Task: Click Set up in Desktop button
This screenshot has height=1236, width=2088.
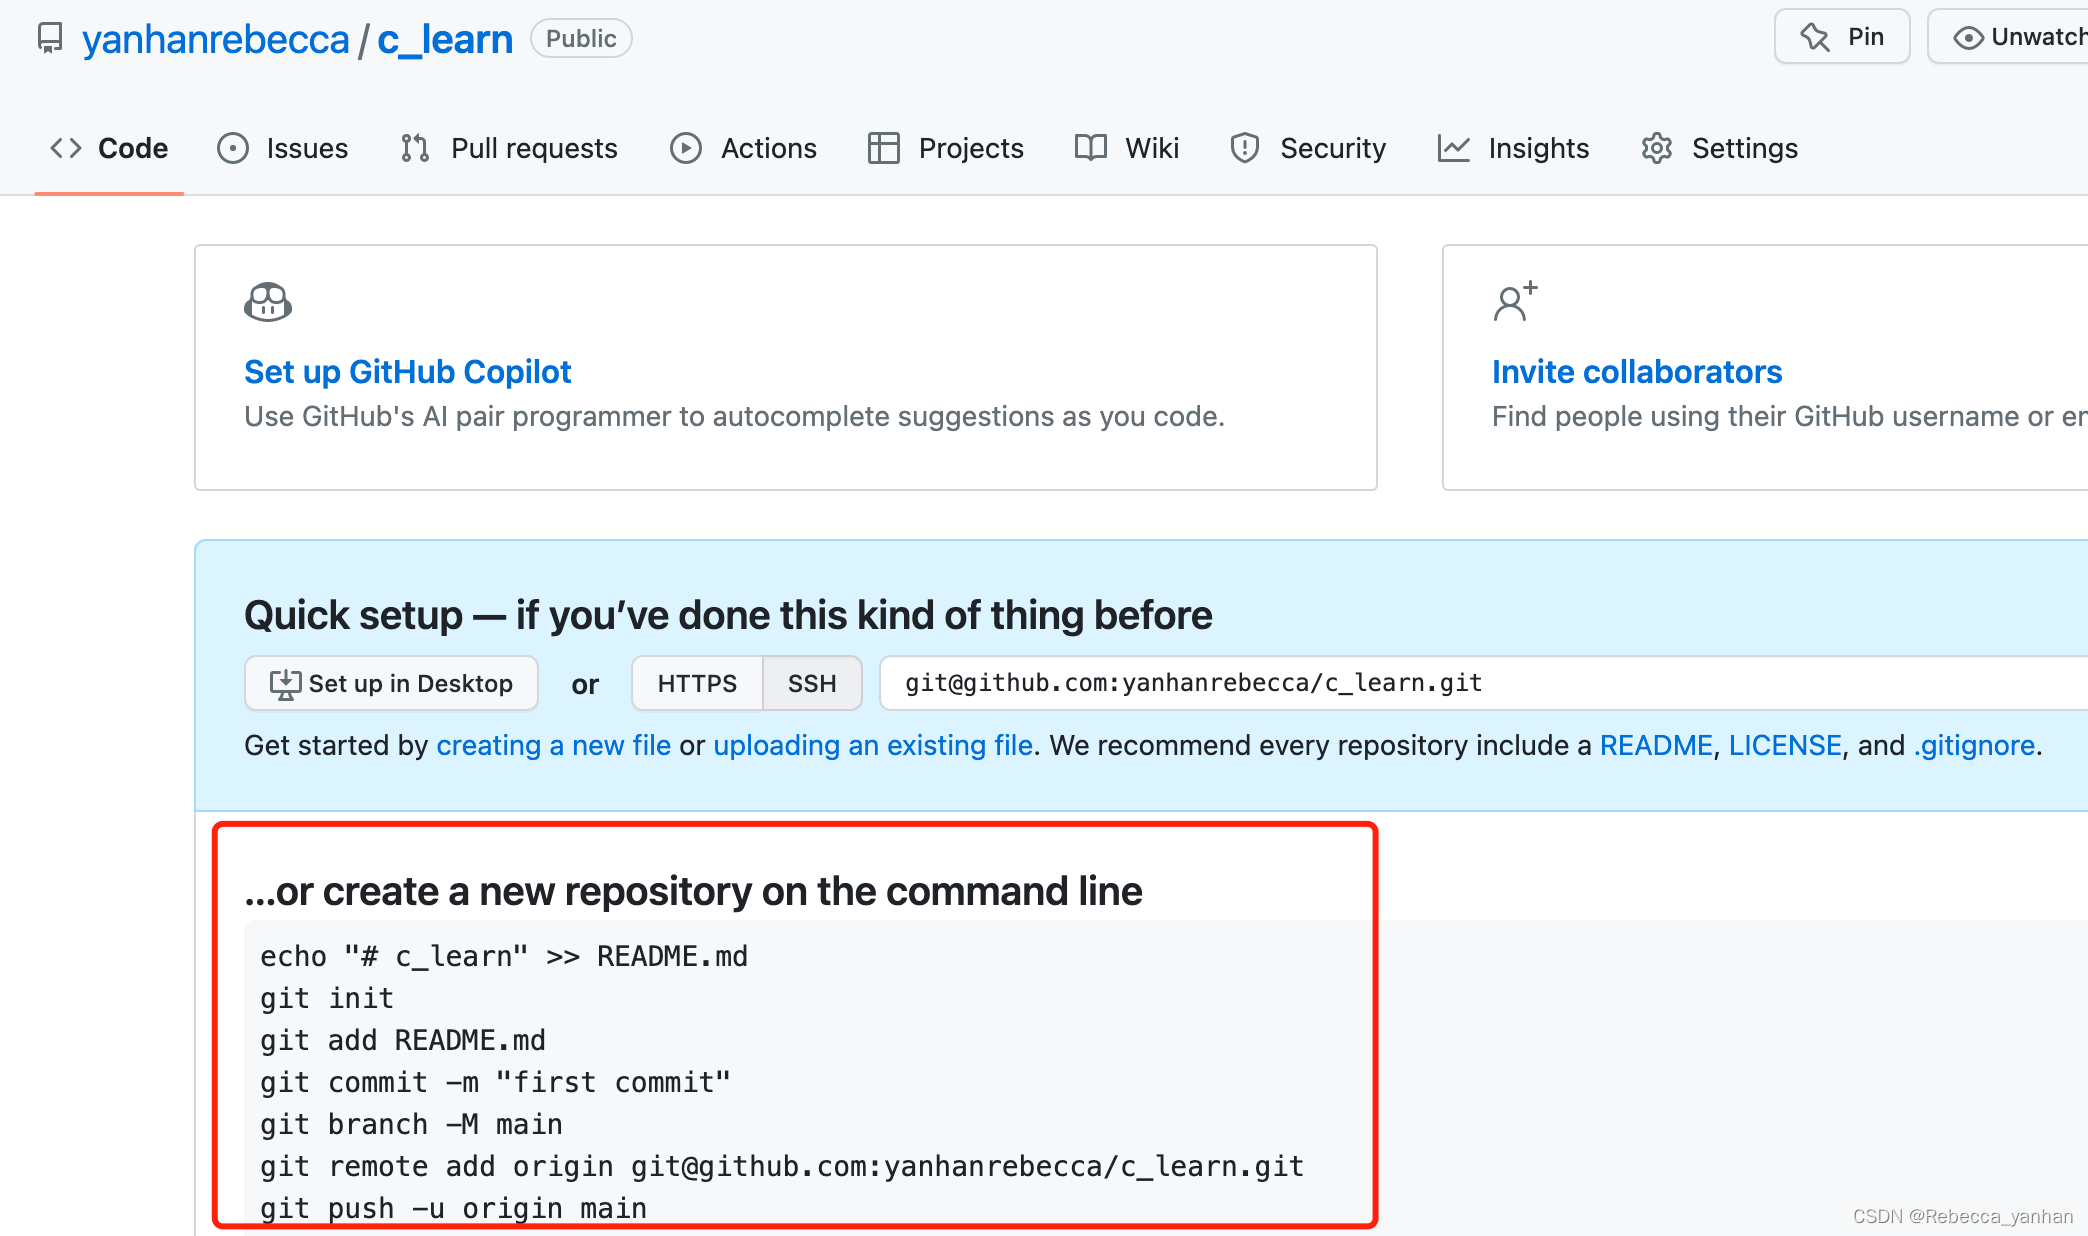Action: 391,683
